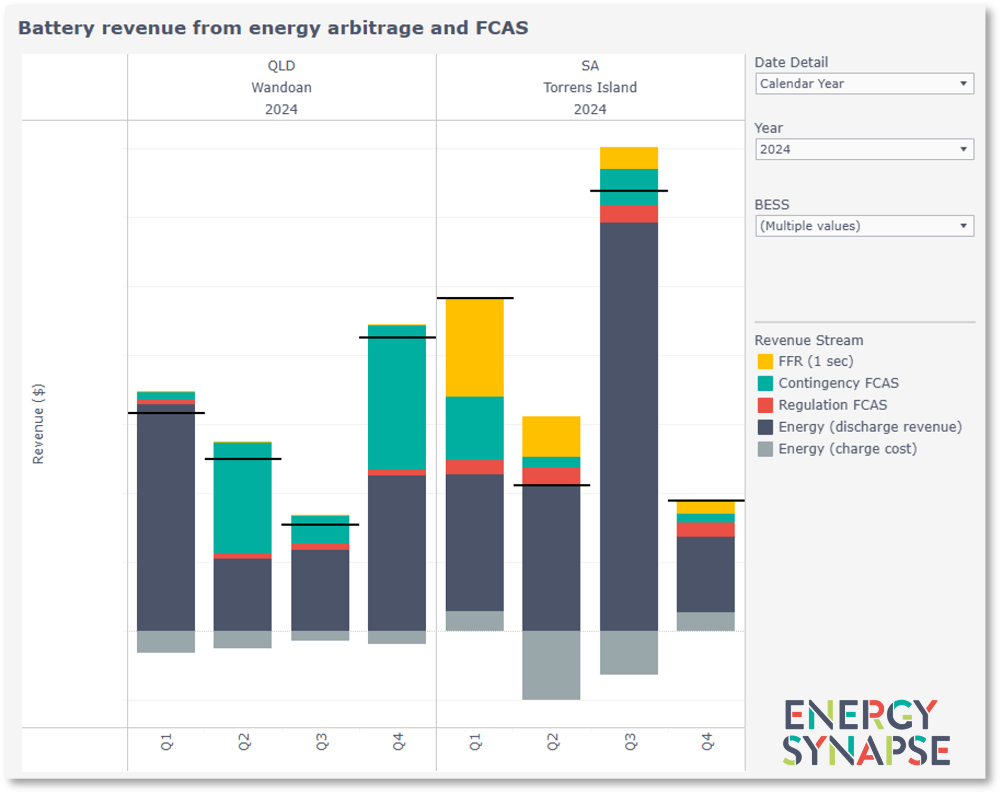The image size is (1000, 794).
Task: Open the Year dropdown showing 2024
Action: [864, 149]
